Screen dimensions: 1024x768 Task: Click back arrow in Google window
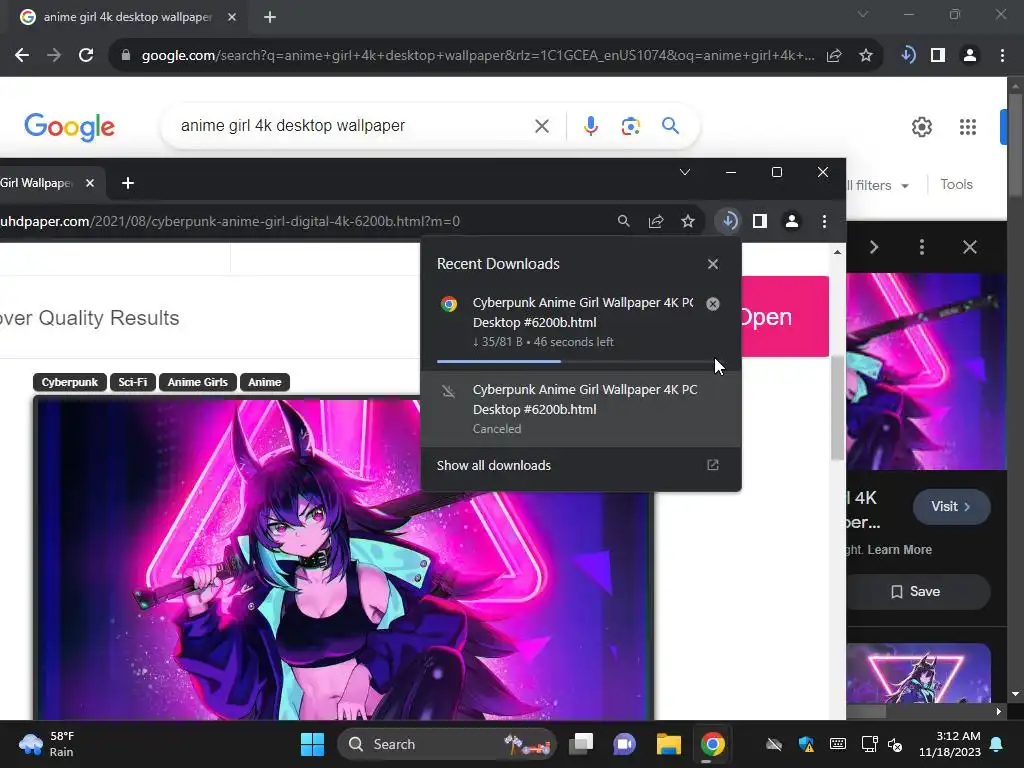pyautogui.click(x=22, y=56)
